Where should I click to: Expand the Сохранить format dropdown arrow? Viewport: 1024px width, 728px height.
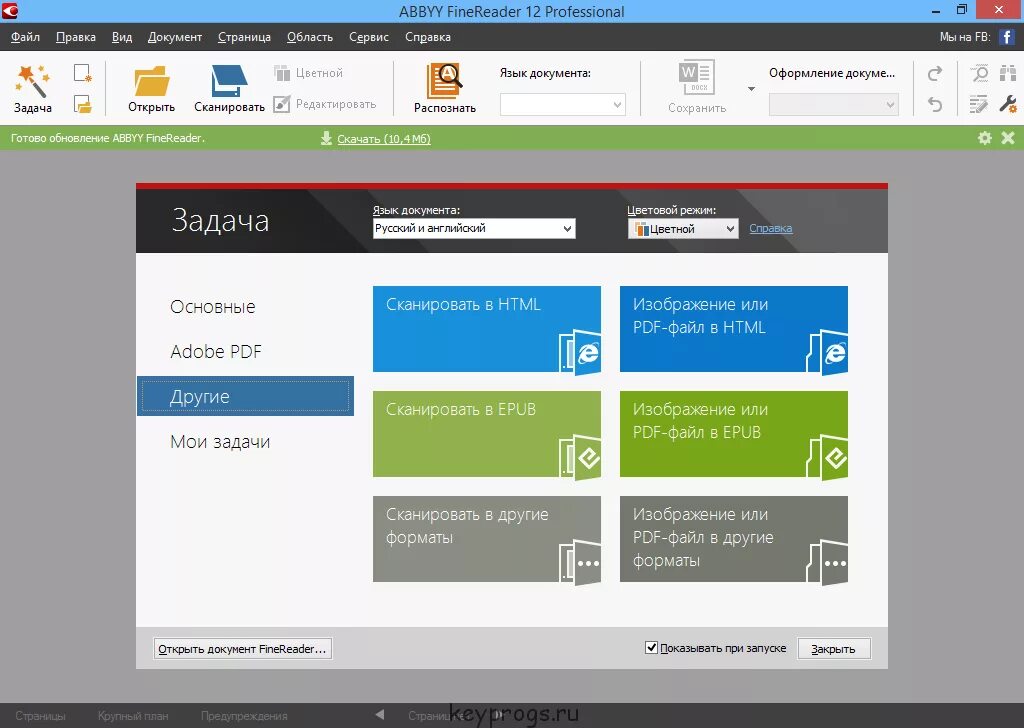[751, 89]
